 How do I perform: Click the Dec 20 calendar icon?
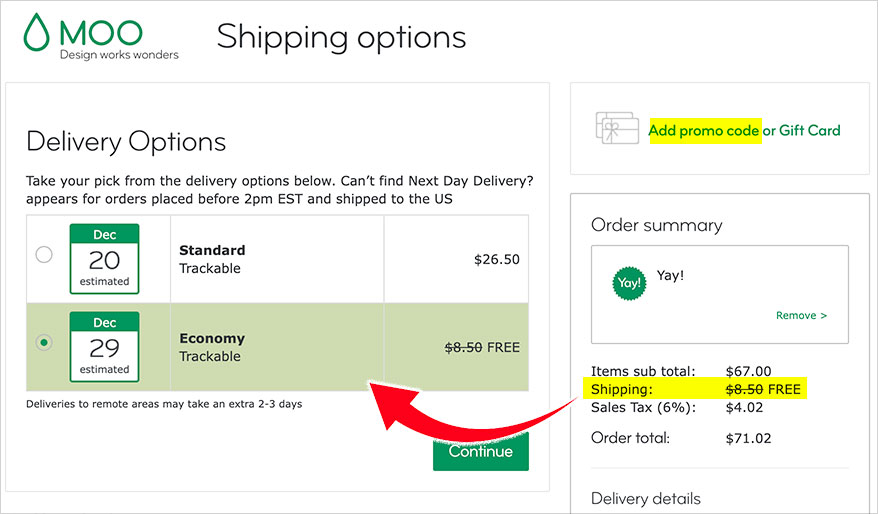(104, 259)
